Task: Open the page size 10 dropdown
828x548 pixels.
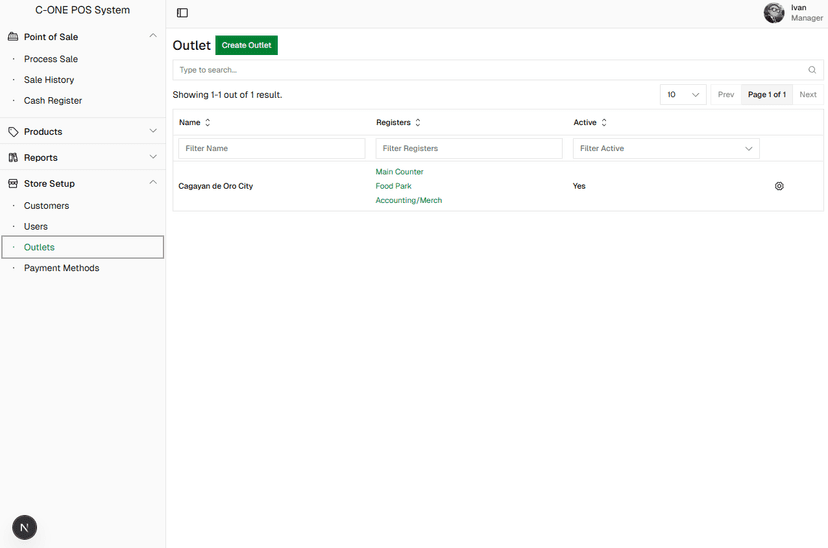Action: 683,95
